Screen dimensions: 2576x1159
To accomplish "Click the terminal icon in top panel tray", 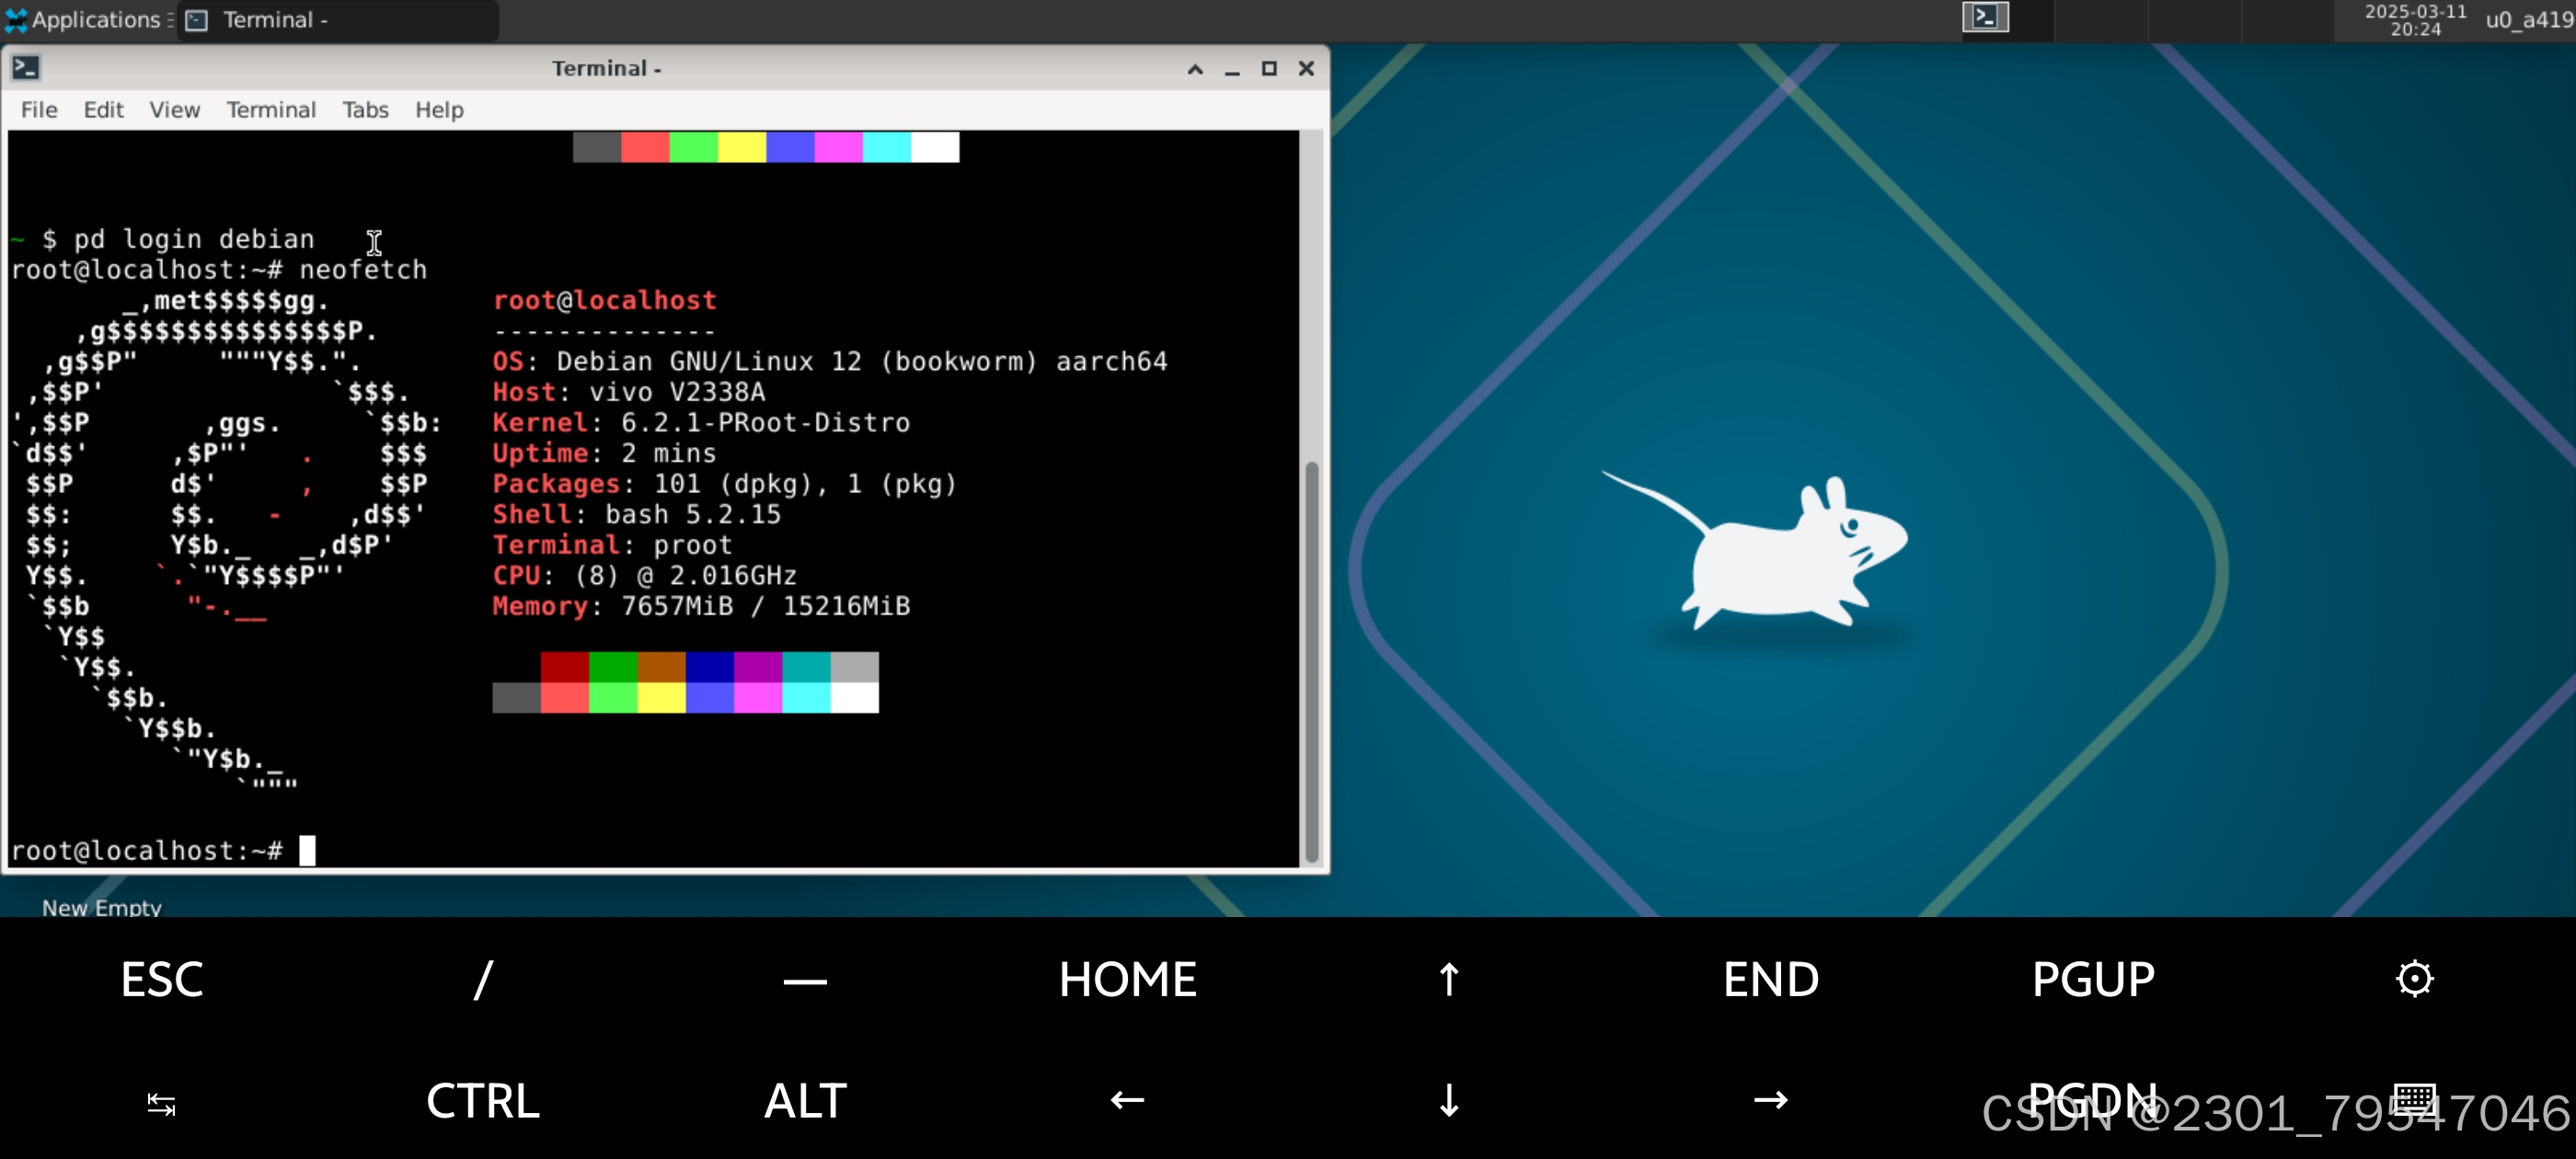I will (1985, 17).
